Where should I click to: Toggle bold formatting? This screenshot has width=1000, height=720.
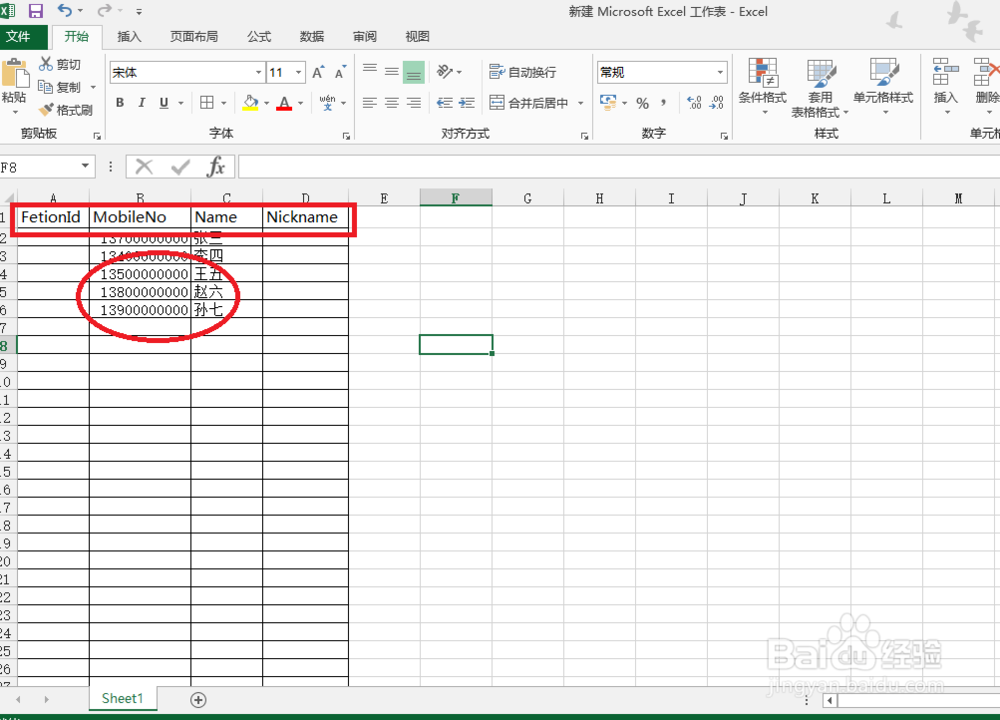(x=119, y=102)
